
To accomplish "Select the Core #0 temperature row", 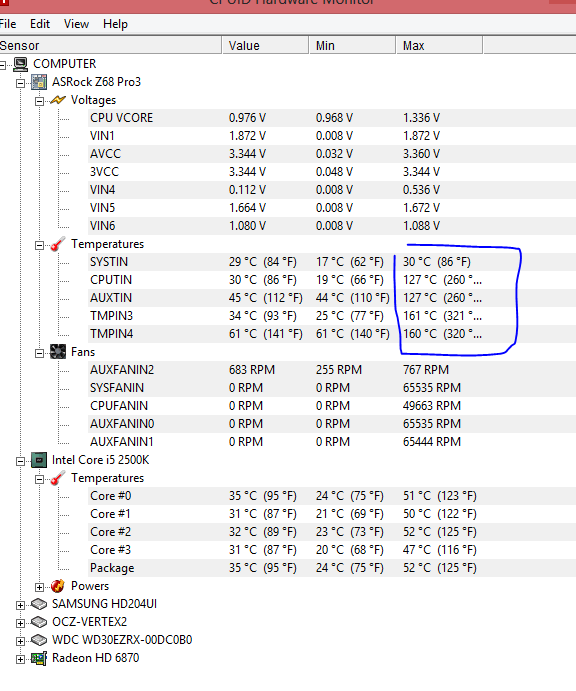I will [x=332, y=496].
